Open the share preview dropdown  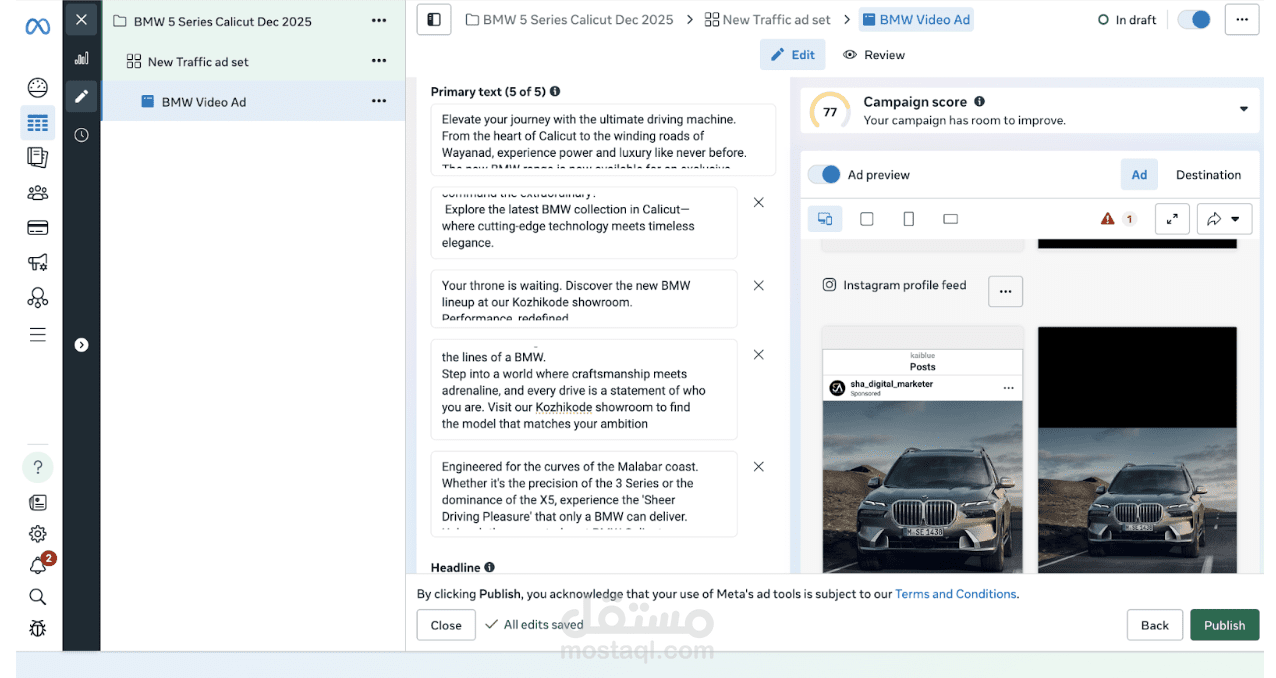tap(1224, 219)
